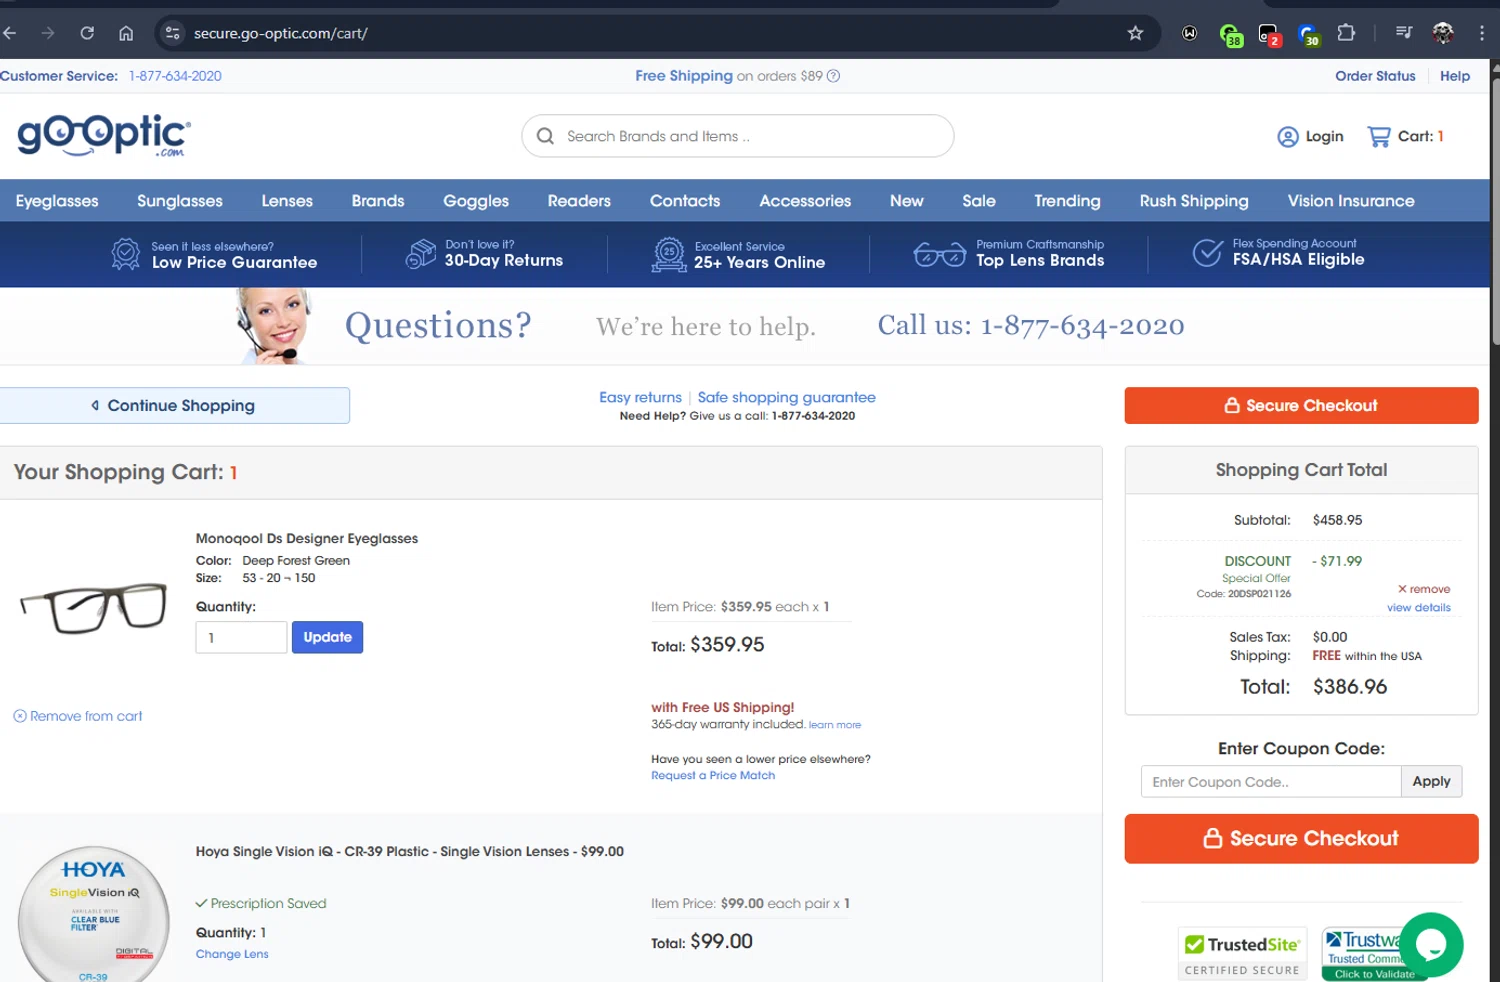Open the Help link
The height and width of the screenshot is (982, 1500).
[1455, 76]
